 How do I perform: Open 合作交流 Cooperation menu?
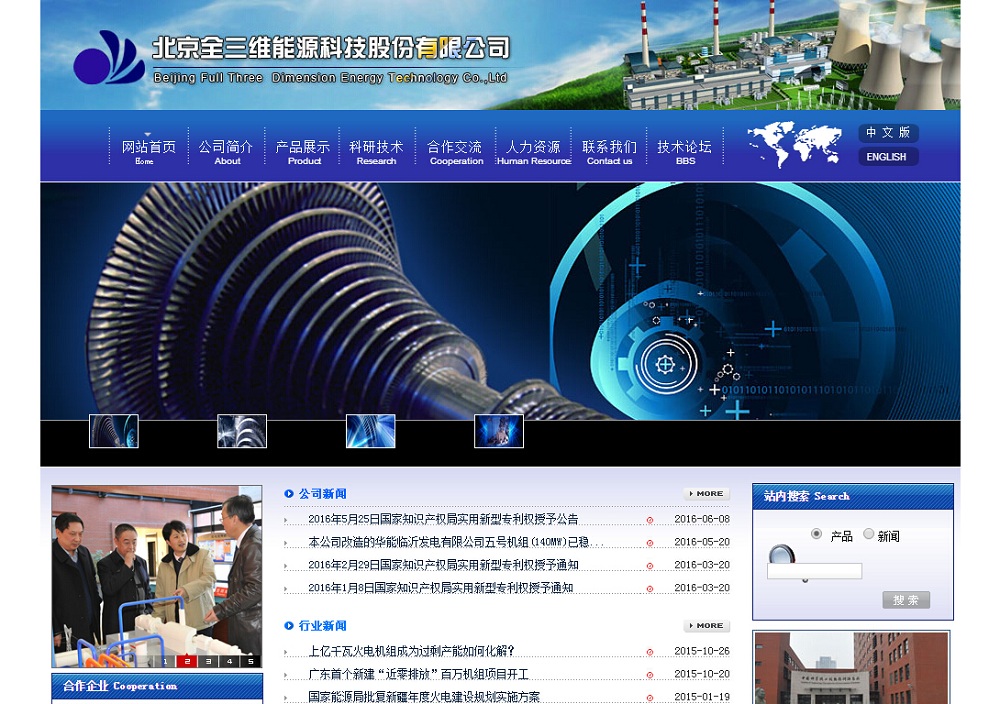(x=455, y=152)
